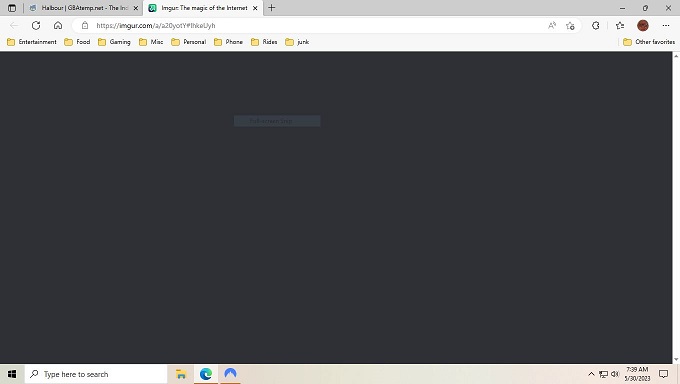This screenshot has width=680, height=384.
Task: Open Settings and more menu
Action: tap(666, 26)
